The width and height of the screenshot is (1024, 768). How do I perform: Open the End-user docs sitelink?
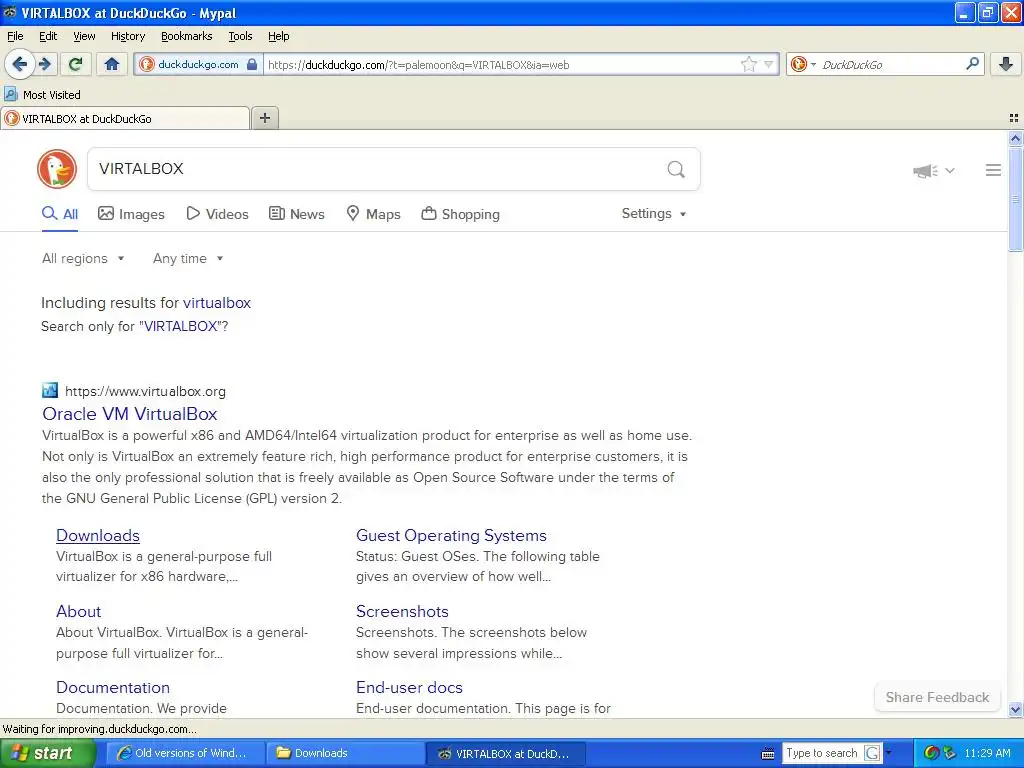409,687
